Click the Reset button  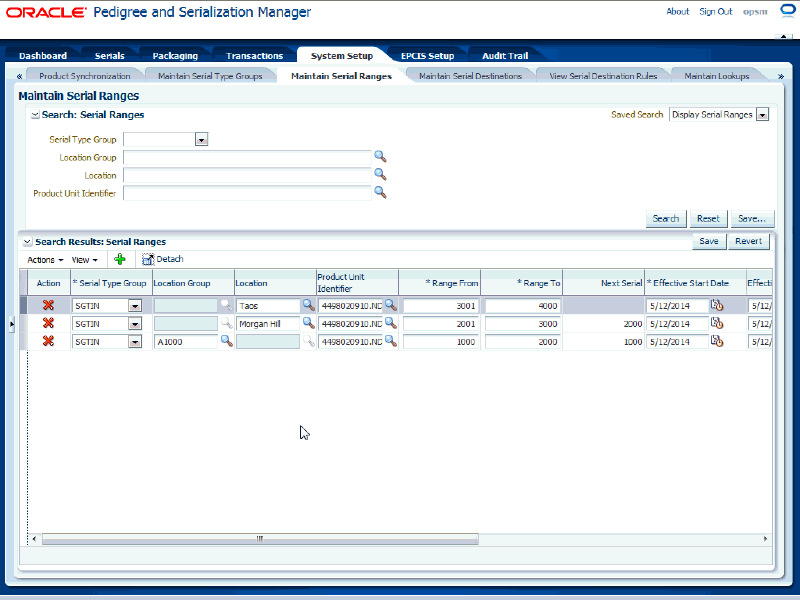pyautogui.click(x=708, y=218)
